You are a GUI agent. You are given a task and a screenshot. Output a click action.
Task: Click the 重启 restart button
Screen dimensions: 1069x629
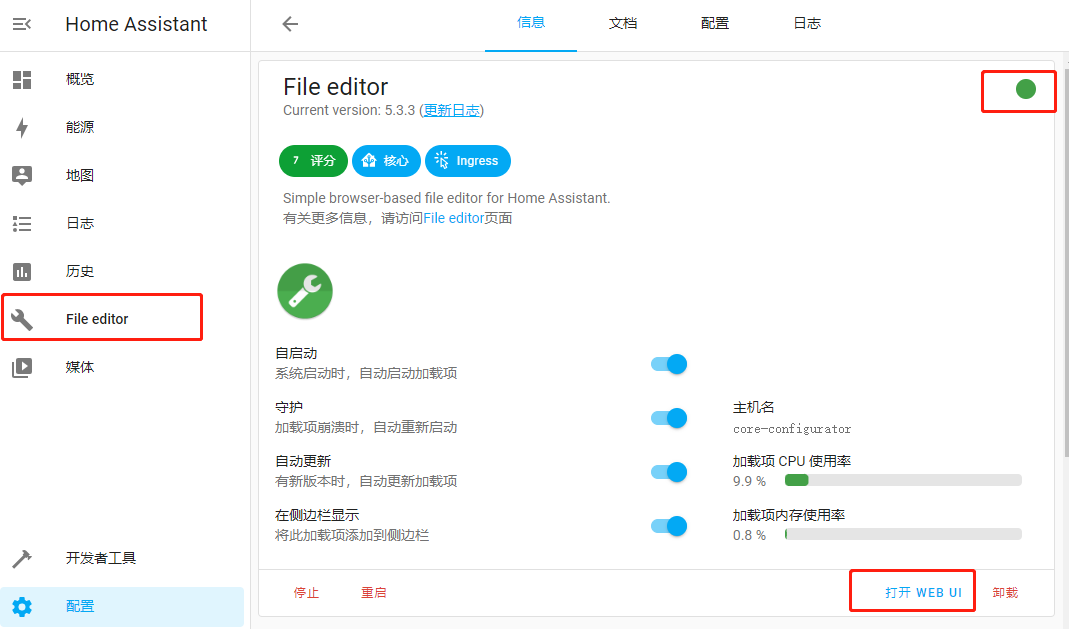tap(374, 593)
